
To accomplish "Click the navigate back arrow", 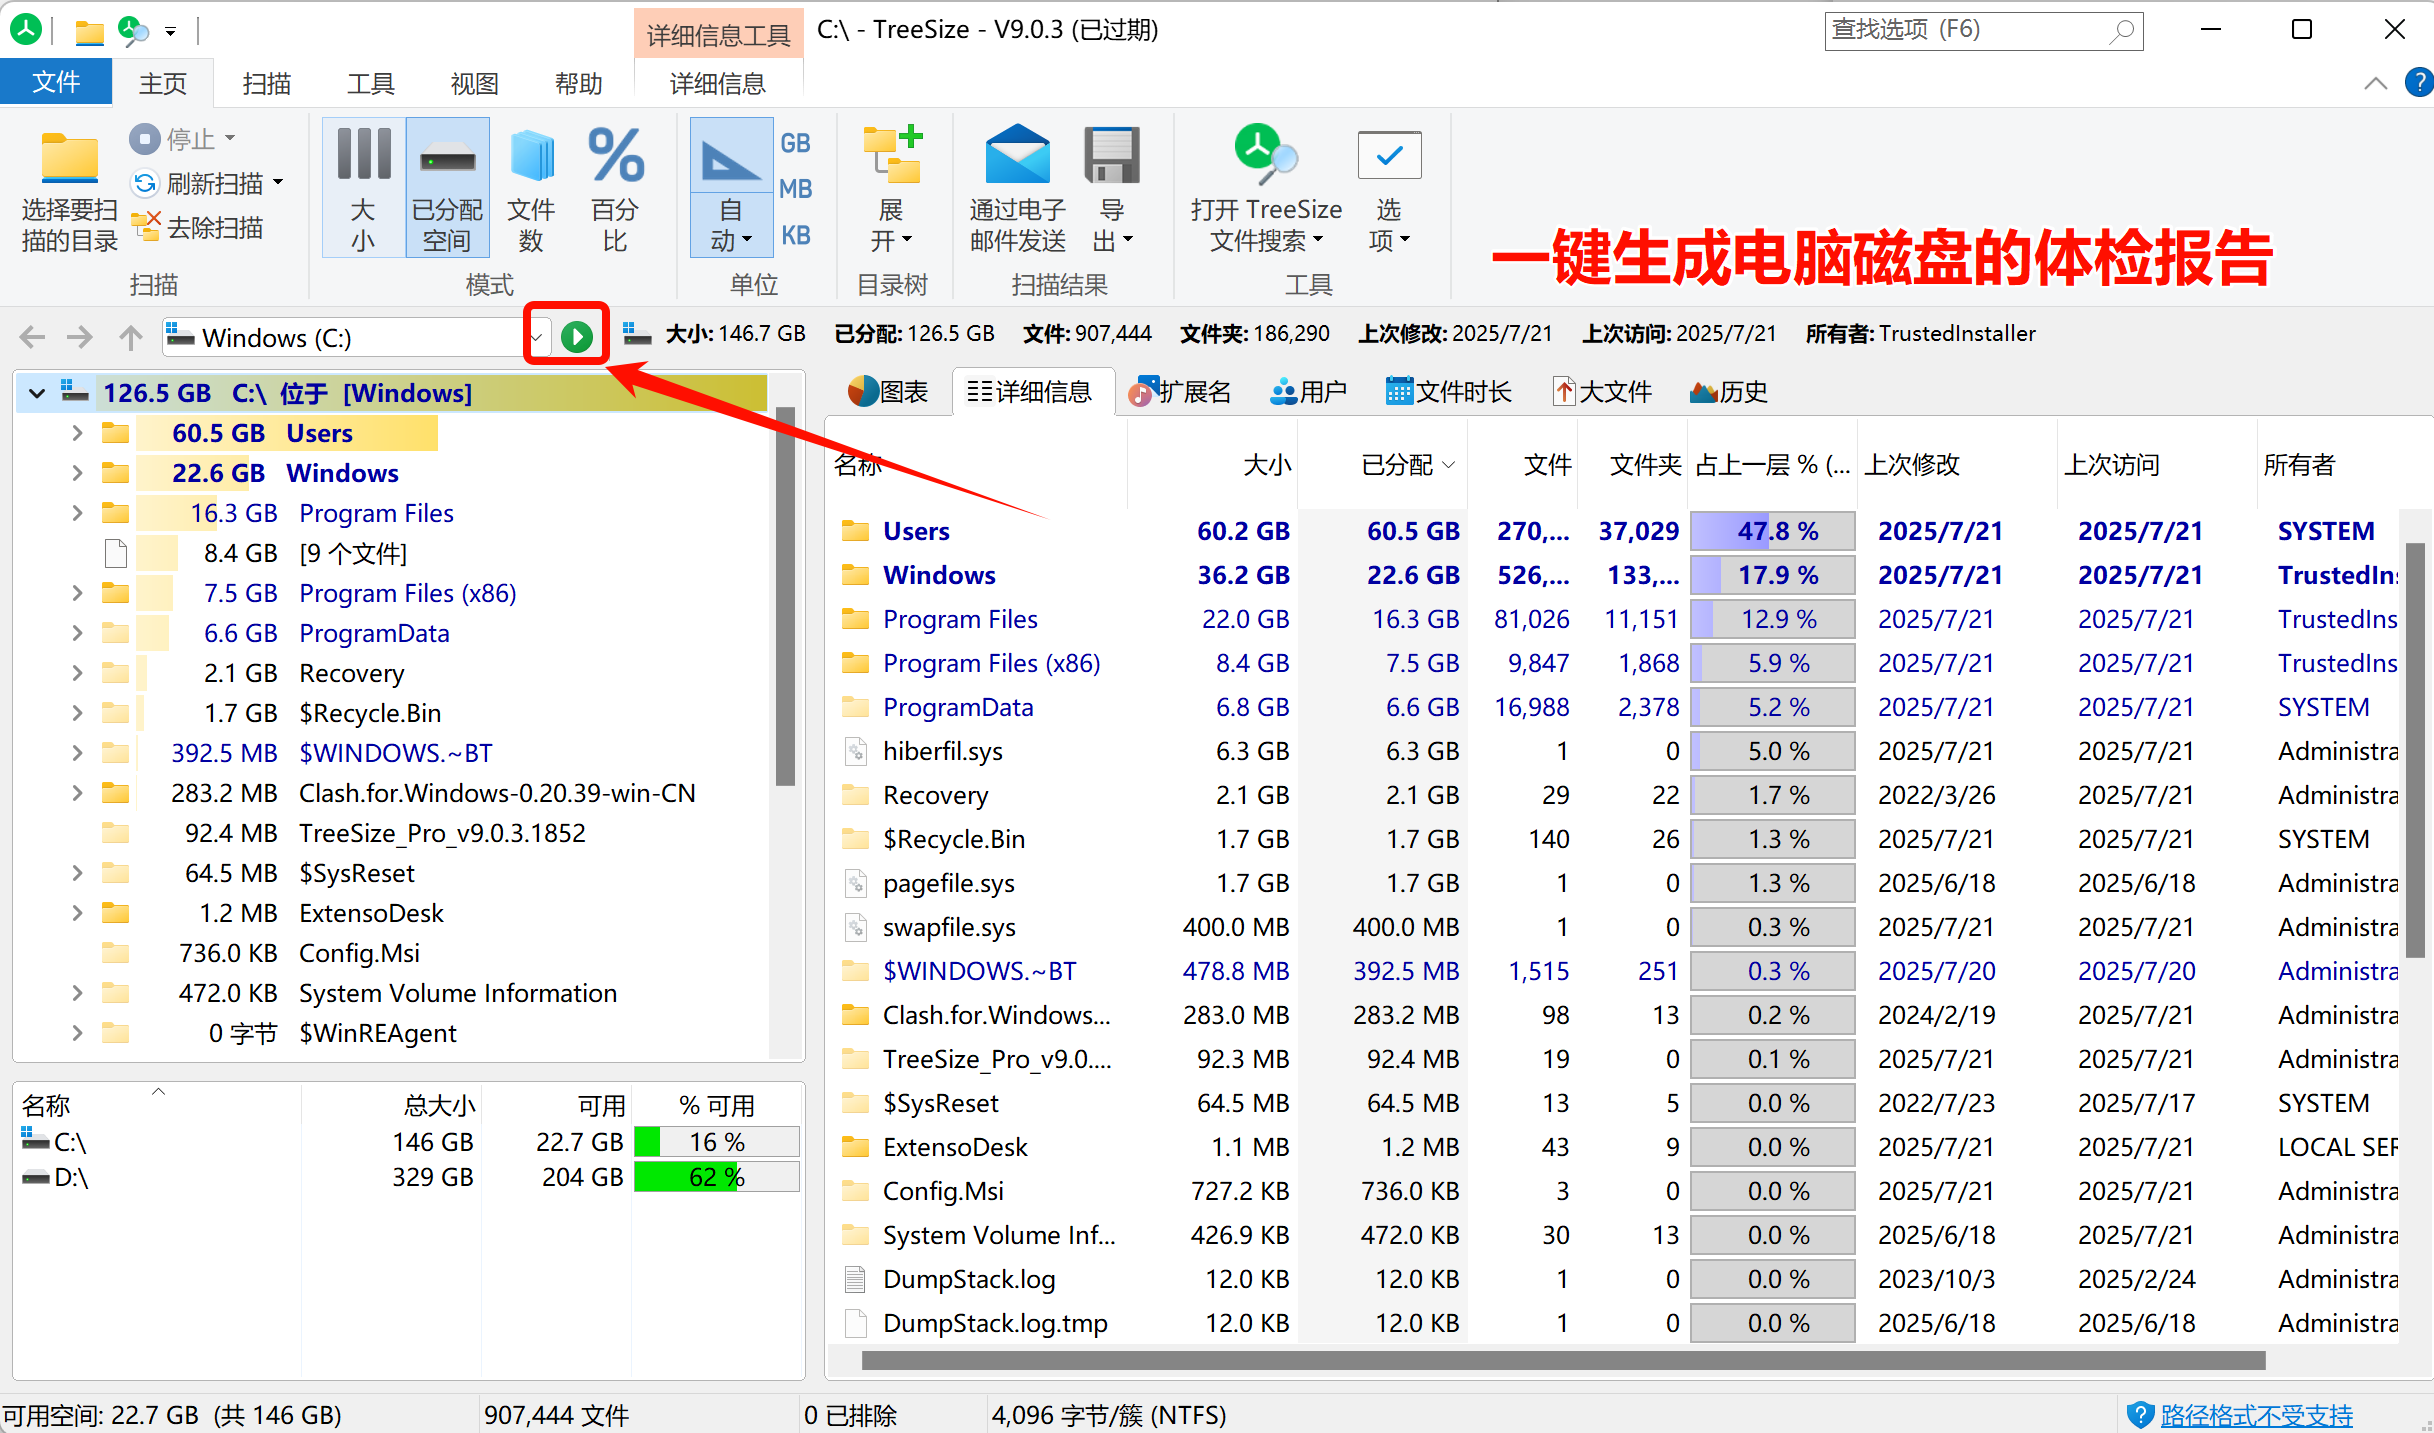I will click(32, 337).
